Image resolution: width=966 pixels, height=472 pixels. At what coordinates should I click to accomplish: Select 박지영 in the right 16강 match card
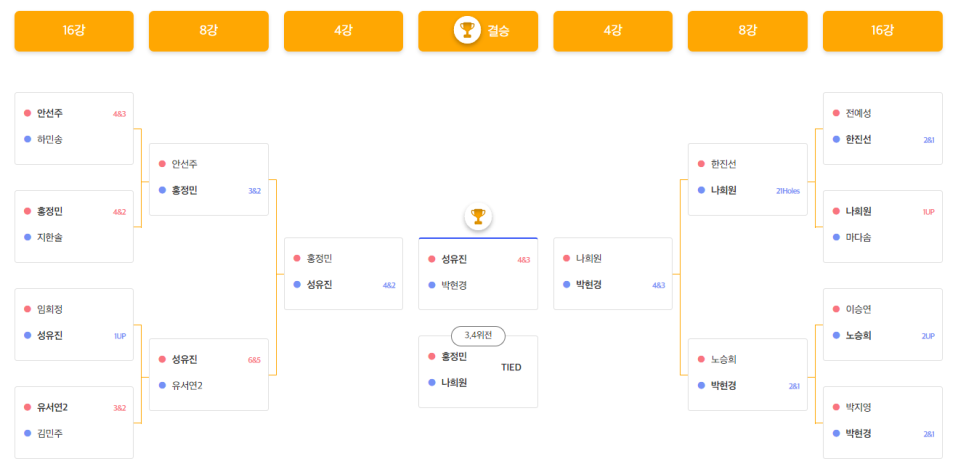click(858, 407)
